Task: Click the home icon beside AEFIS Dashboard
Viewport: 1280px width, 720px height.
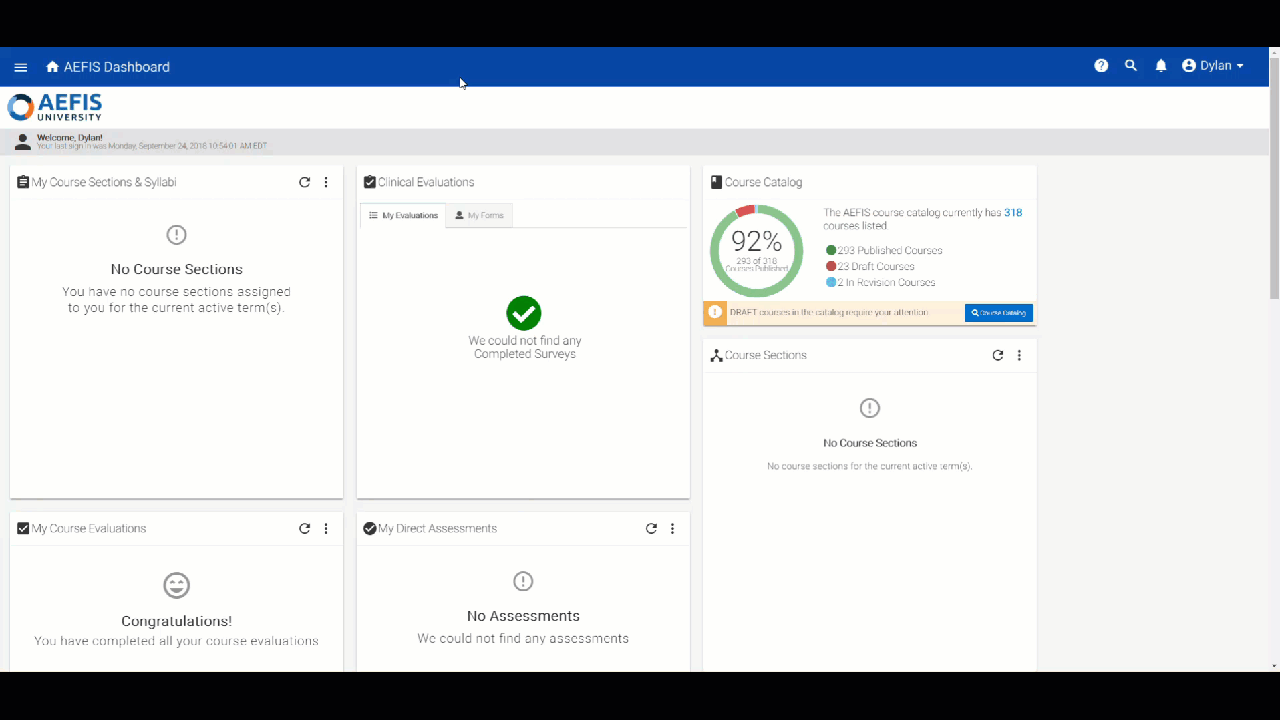Action: 53,67
